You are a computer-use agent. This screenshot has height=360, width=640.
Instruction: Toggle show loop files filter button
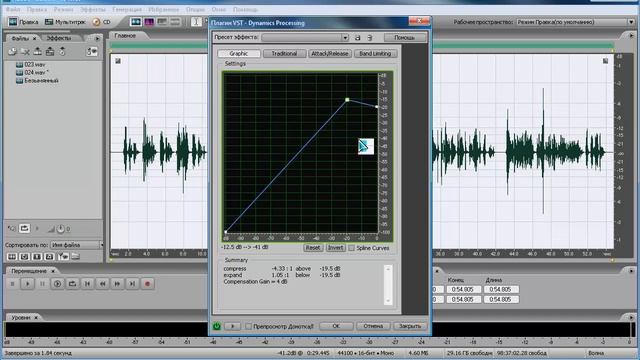click(24, 257)
